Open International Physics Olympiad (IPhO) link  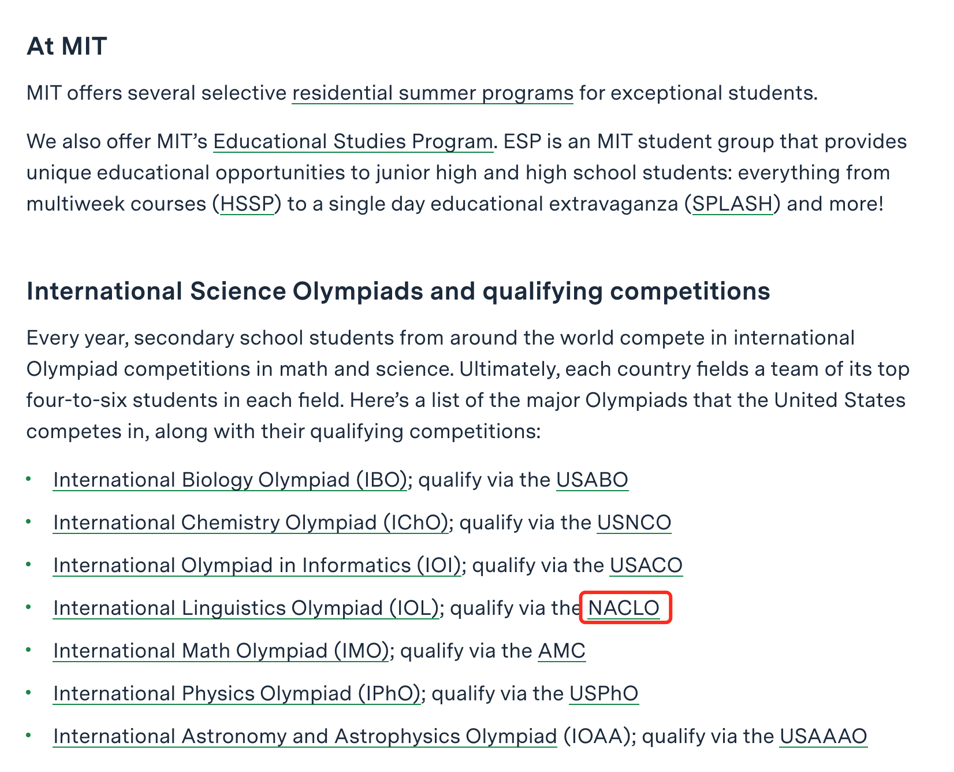click(238, 695)
